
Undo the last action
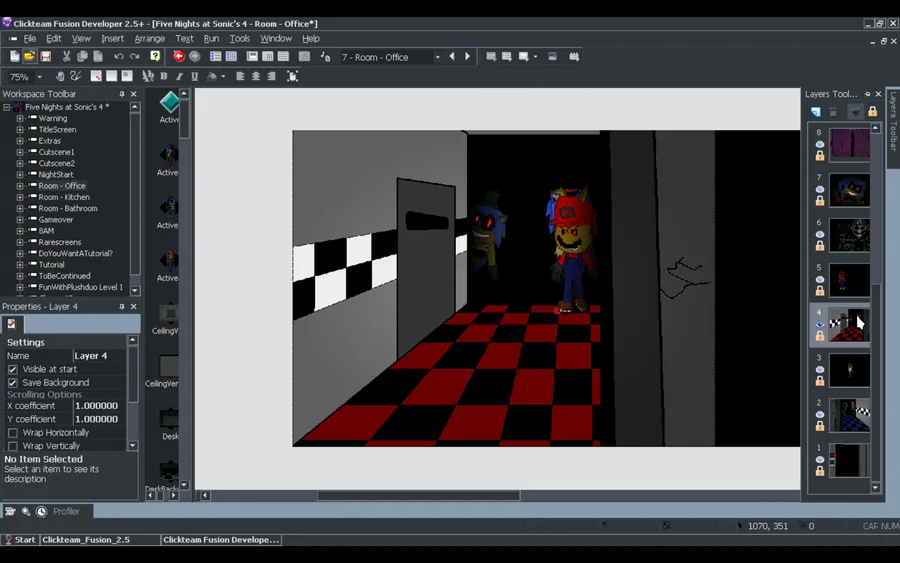tap(119, 56)
